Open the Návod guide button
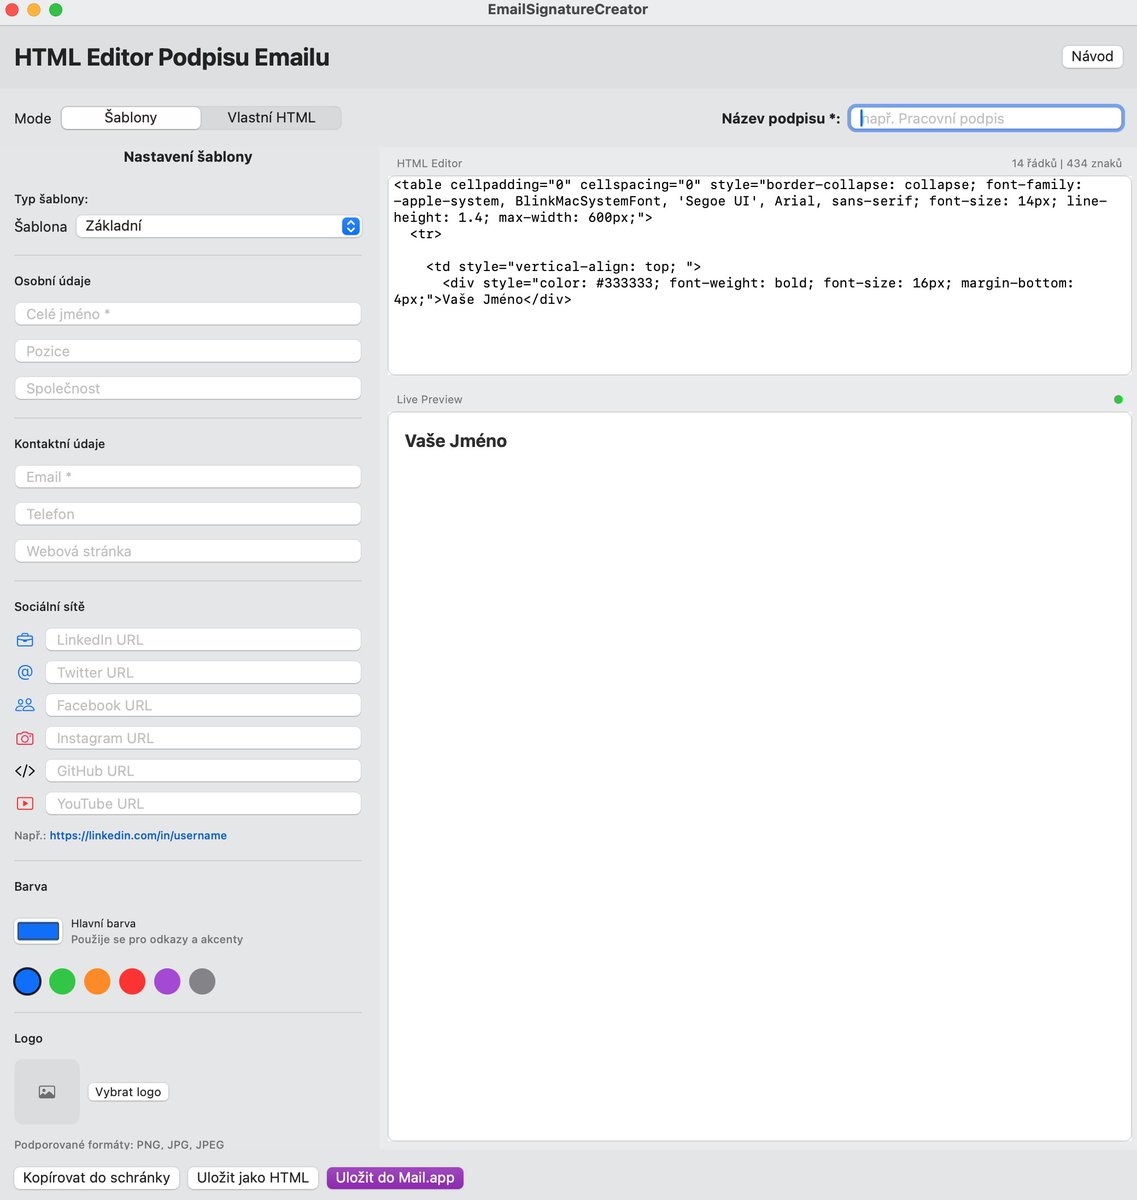Image resolution: width=1137 pixels, height=1200 pixels. pos(1092,56)
